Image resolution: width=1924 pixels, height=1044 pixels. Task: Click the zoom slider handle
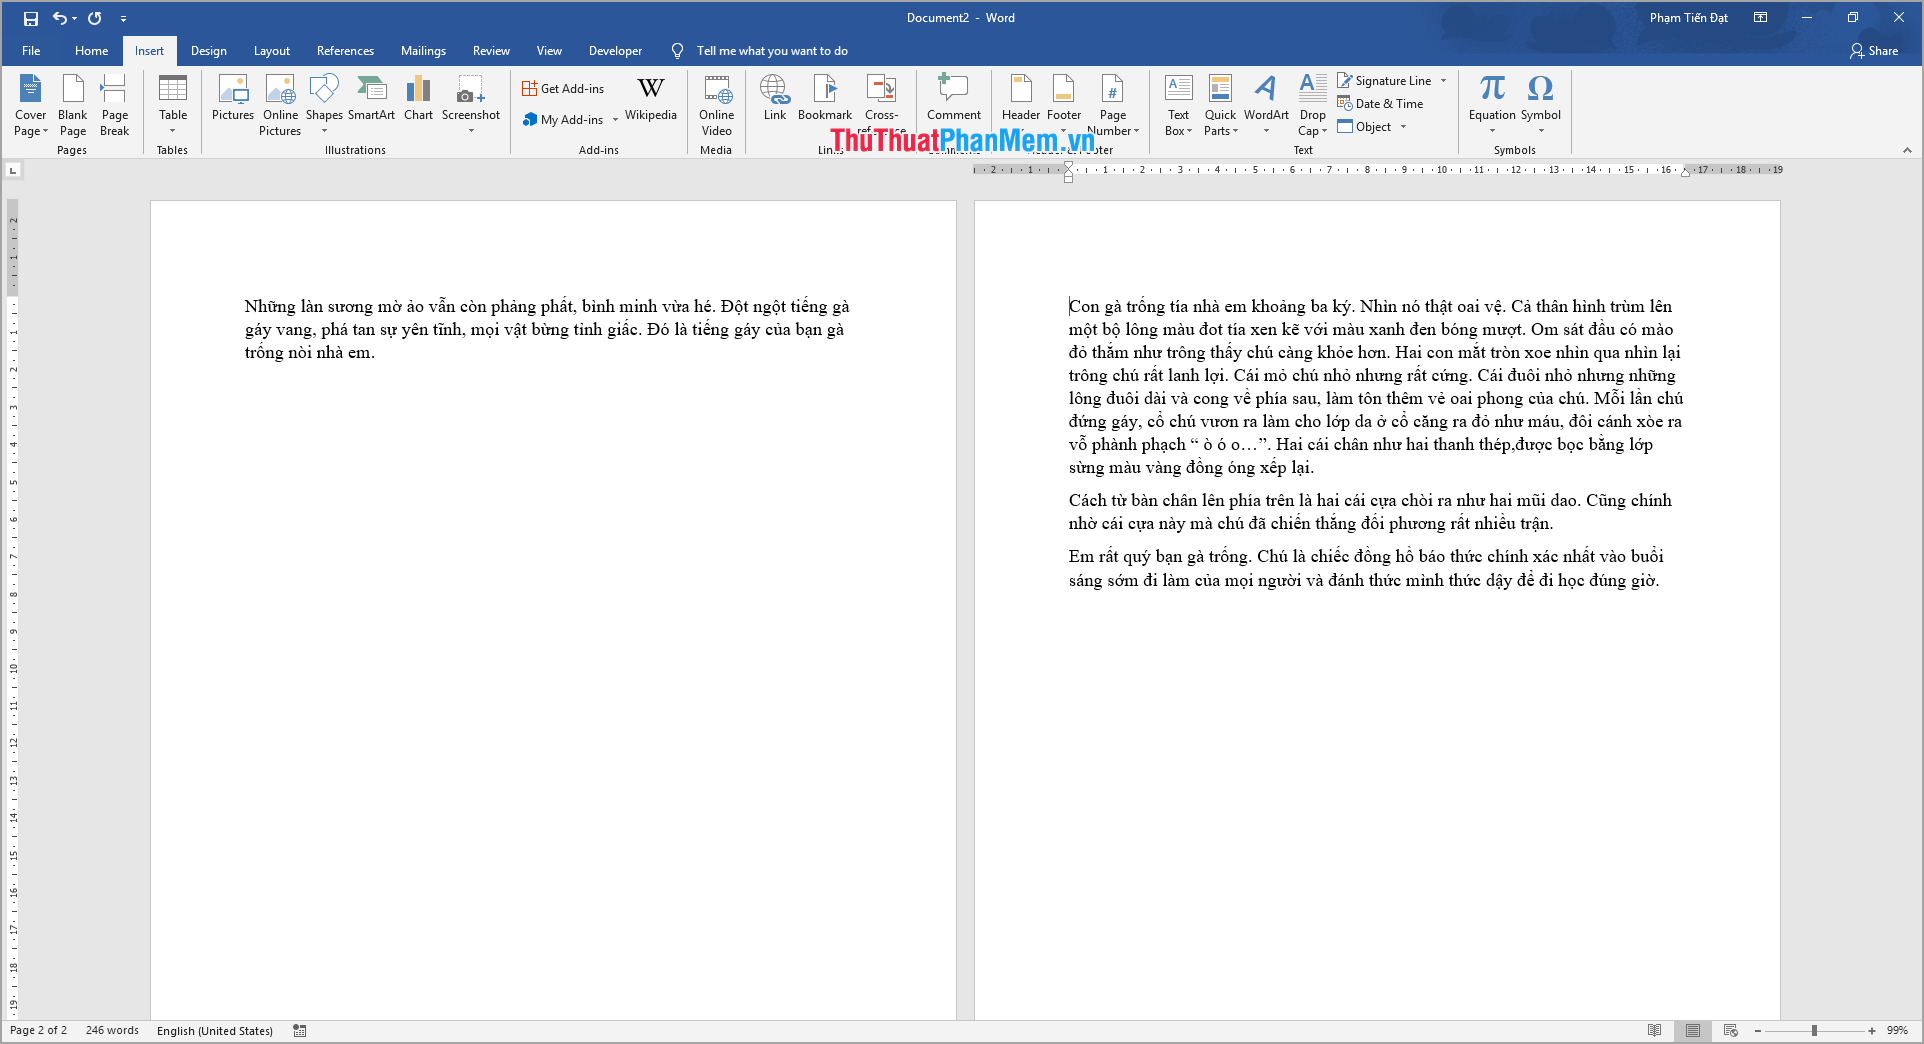pos(1814,1031)
